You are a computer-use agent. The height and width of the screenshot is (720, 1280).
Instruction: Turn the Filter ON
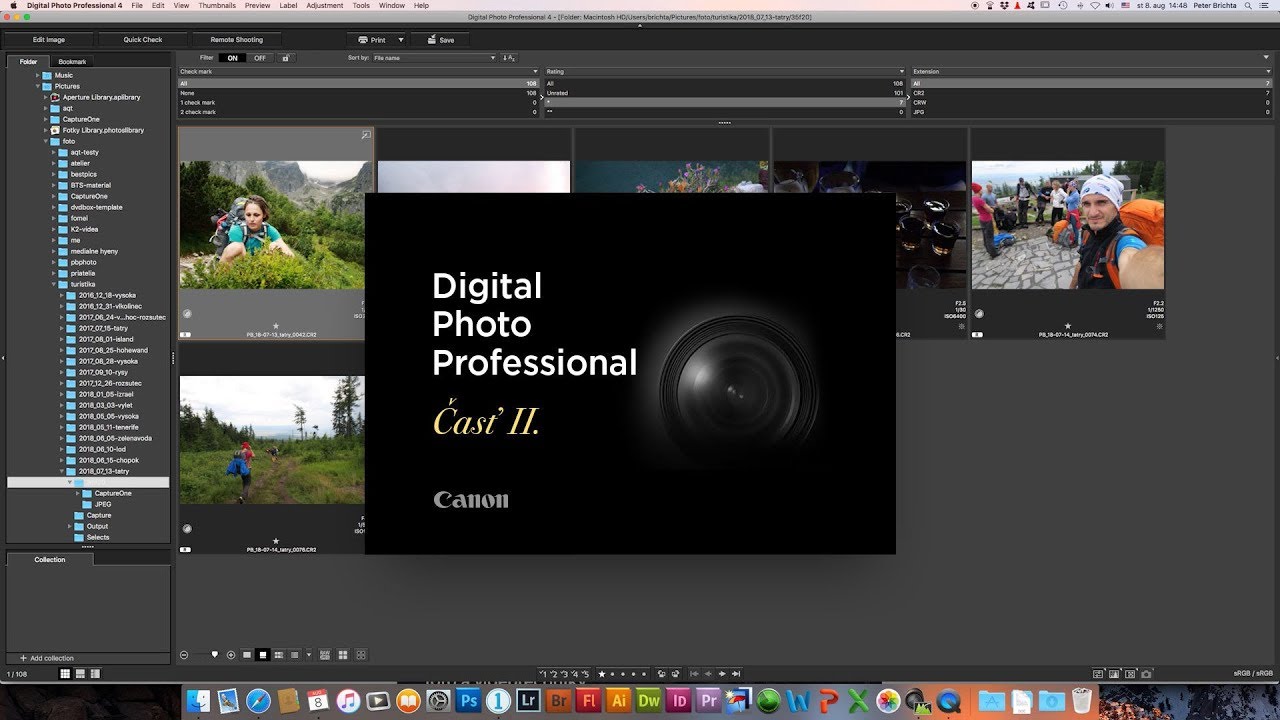232,58
